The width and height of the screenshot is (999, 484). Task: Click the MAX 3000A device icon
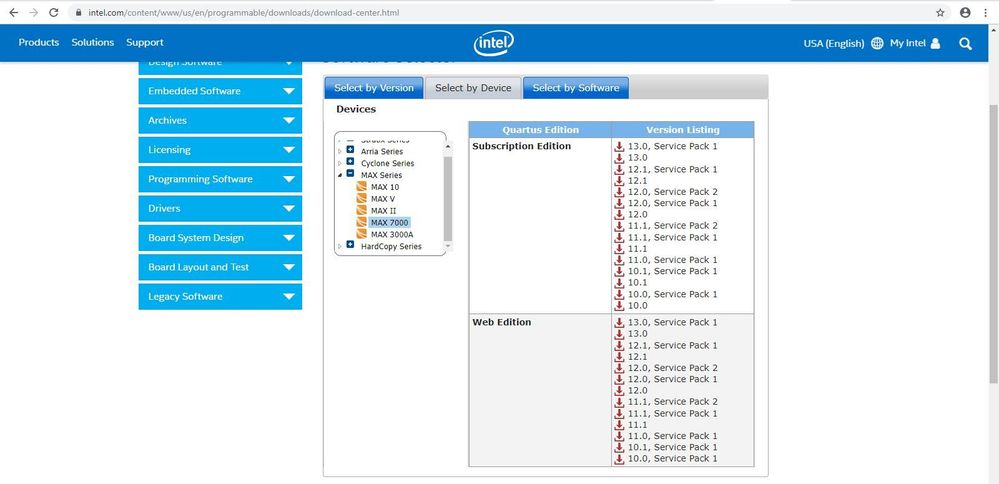tap(361, 234)
